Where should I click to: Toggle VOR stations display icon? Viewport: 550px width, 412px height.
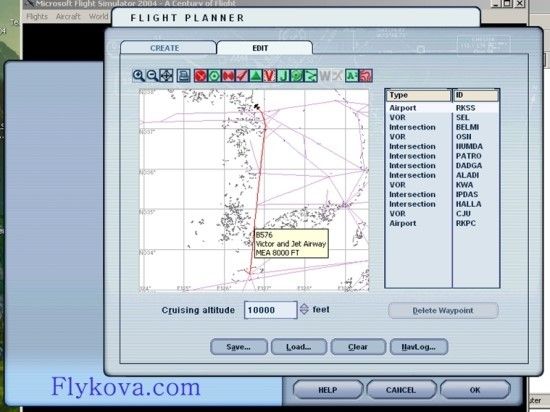click(214, 75)
